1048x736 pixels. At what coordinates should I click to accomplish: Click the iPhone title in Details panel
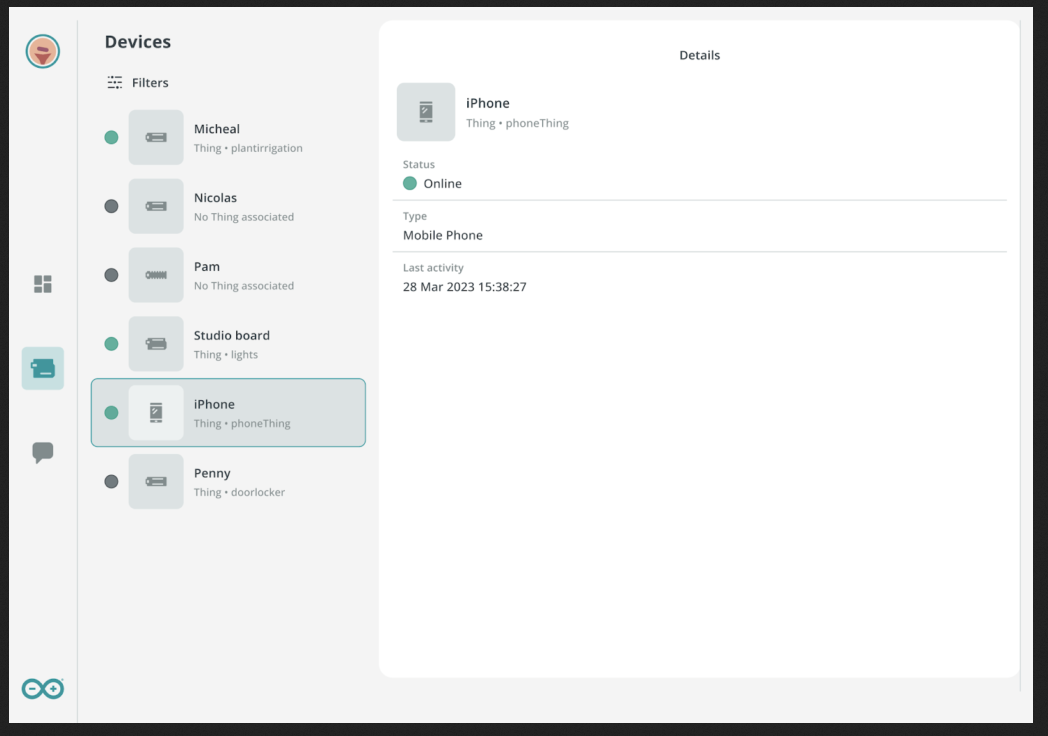(487, 103)
